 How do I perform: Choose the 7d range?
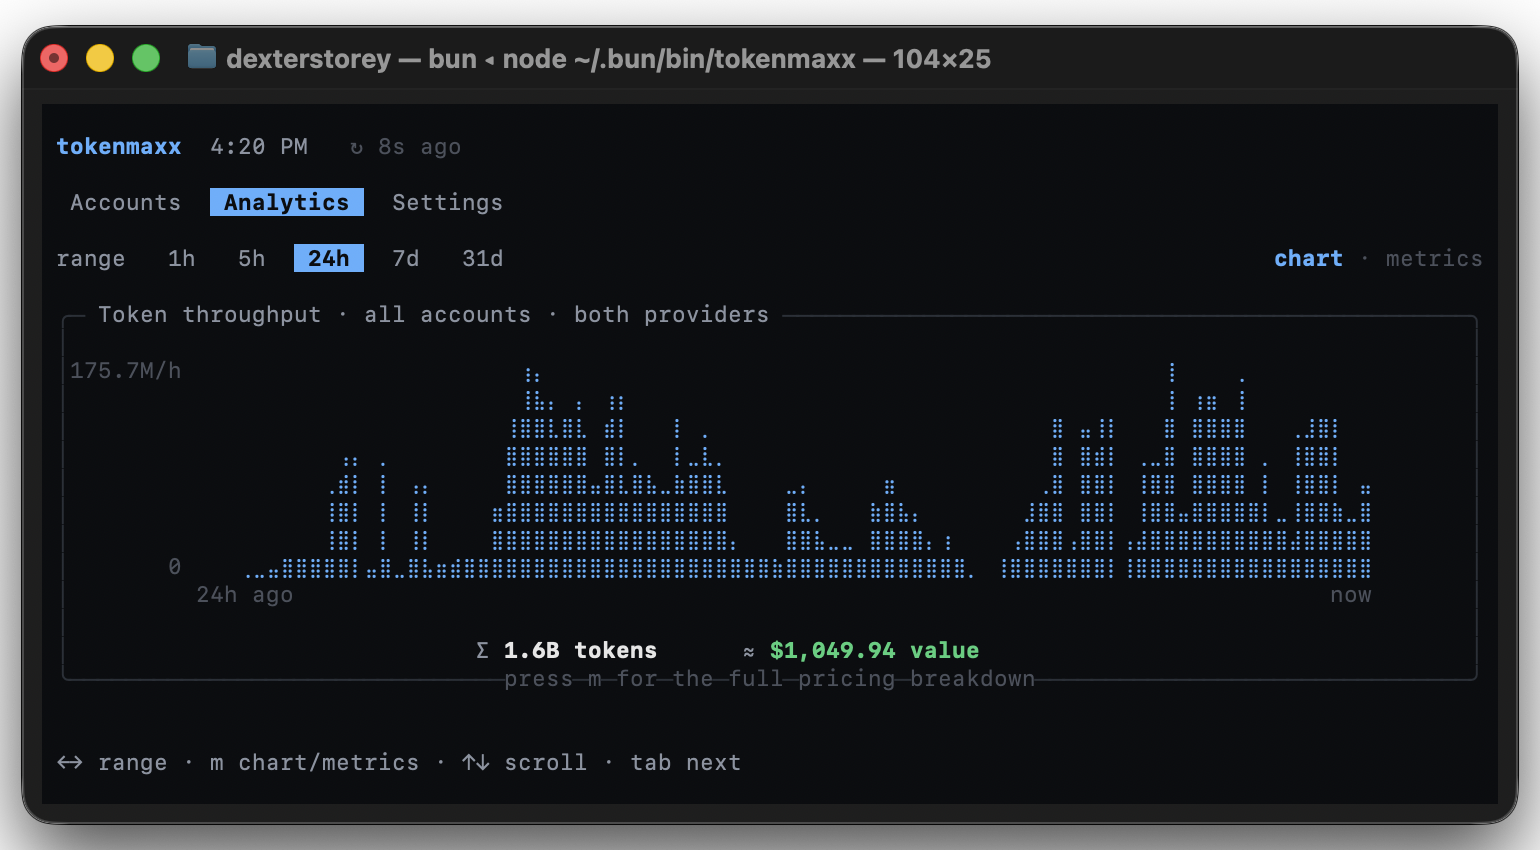coord(405,258)
